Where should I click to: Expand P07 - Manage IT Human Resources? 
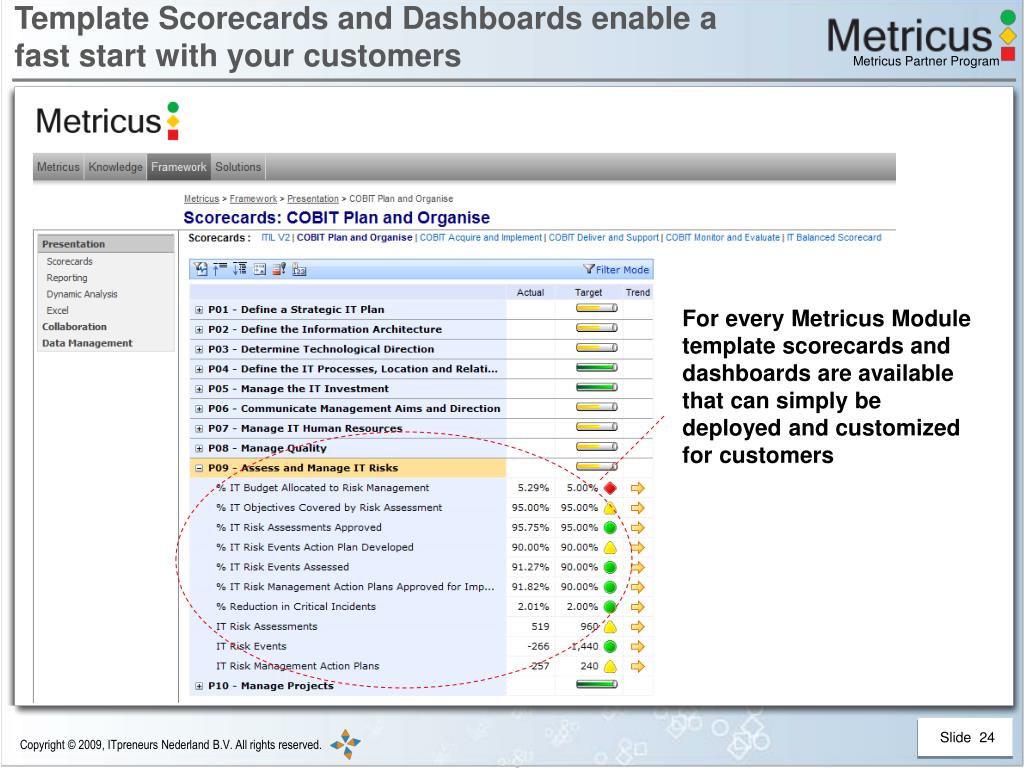[x=199, y=429]
